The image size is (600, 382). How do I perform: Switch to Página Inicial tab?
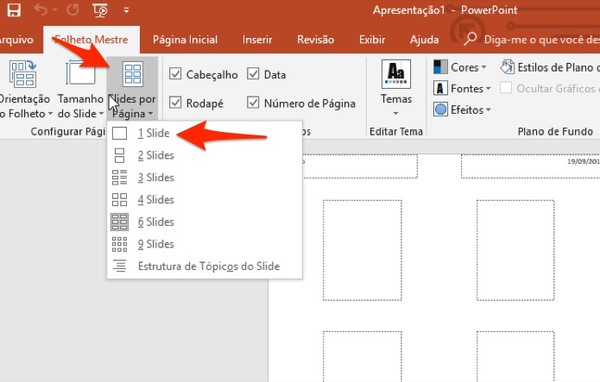pyautogui.click(x=185, y=40)
